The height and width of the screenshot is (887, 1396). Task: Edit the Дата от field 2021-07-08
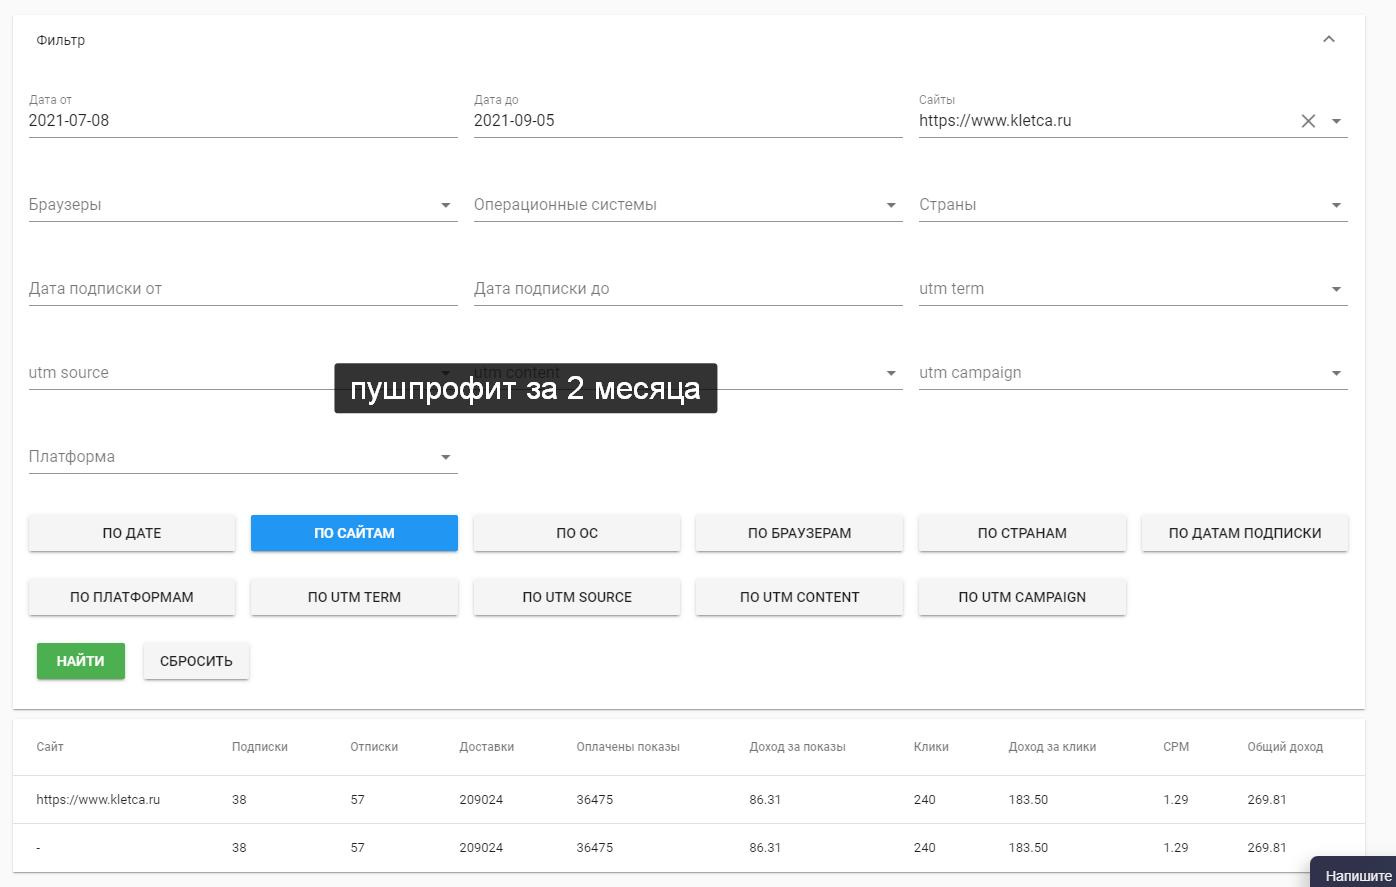click(x=243, y=121)
